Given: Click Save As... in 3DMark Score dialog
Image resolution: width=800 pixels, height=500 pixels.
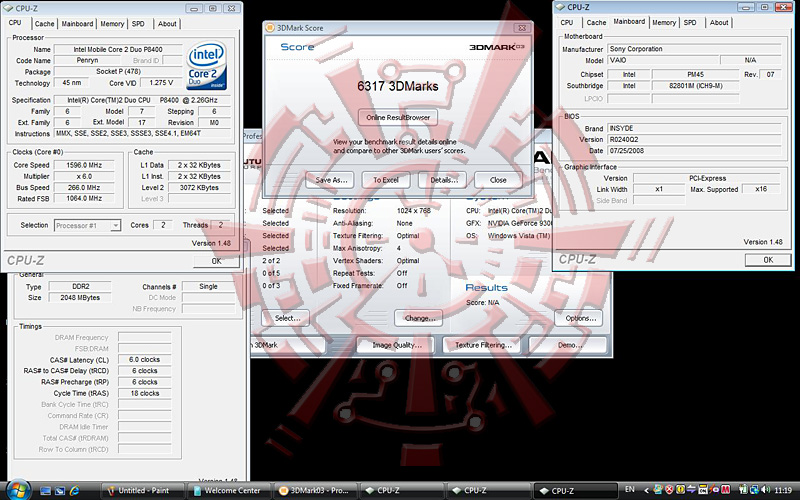Looking at the screenshot, I should (331, 180).
